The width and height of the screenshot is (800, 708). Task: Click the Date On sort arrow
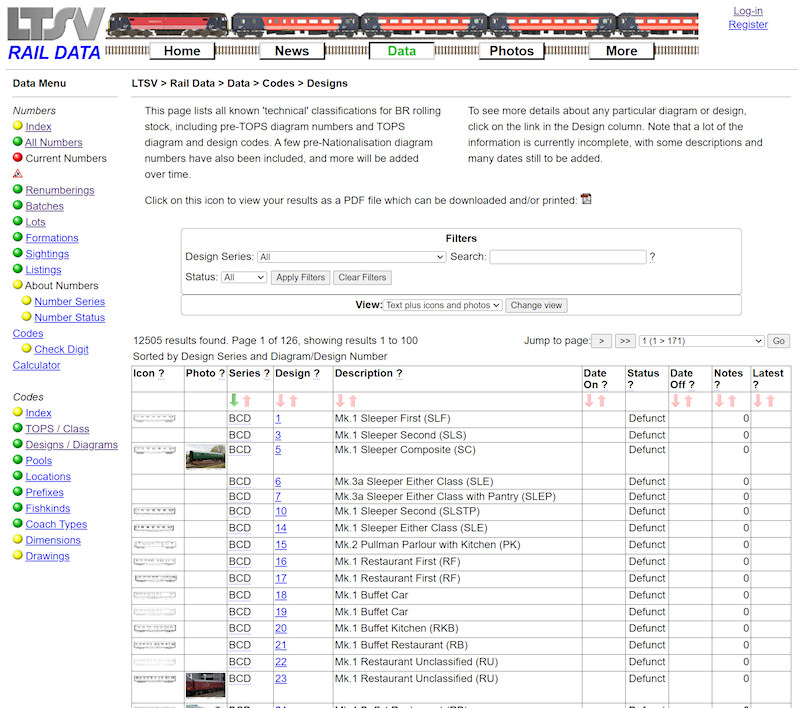pos(591,398)
